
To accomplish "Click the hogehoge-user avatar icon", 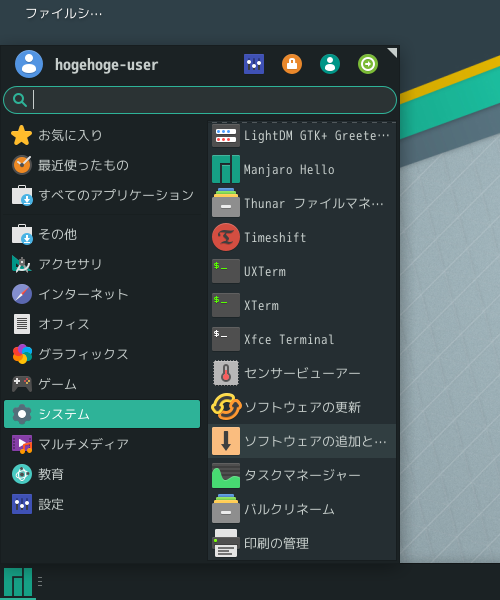I will pyautogui.click(x=29, y=64).
